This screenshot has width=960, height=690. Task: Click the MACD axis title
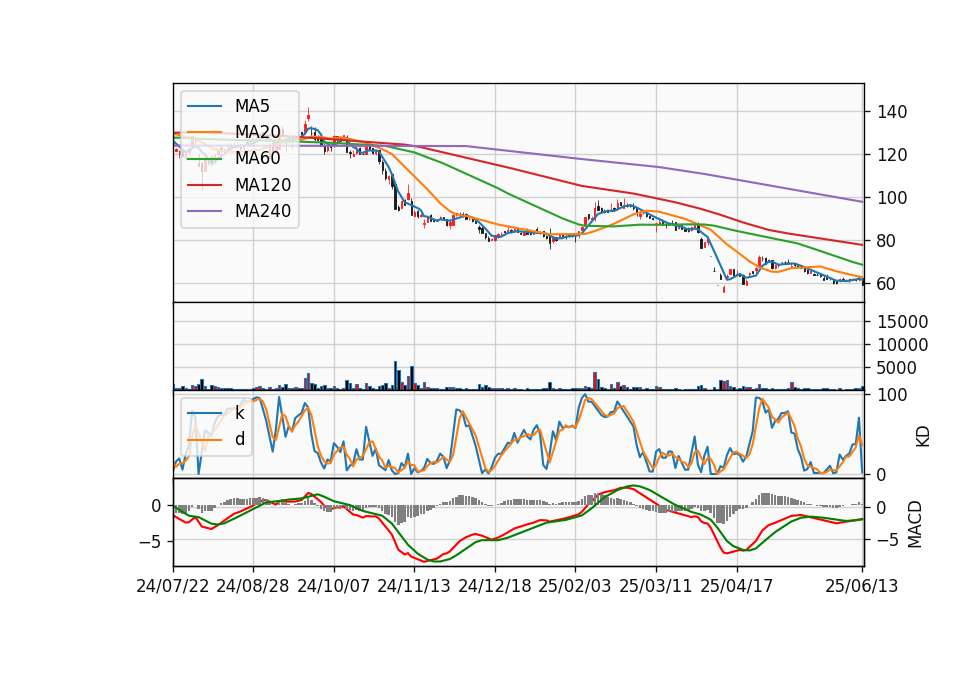(915, 524)
